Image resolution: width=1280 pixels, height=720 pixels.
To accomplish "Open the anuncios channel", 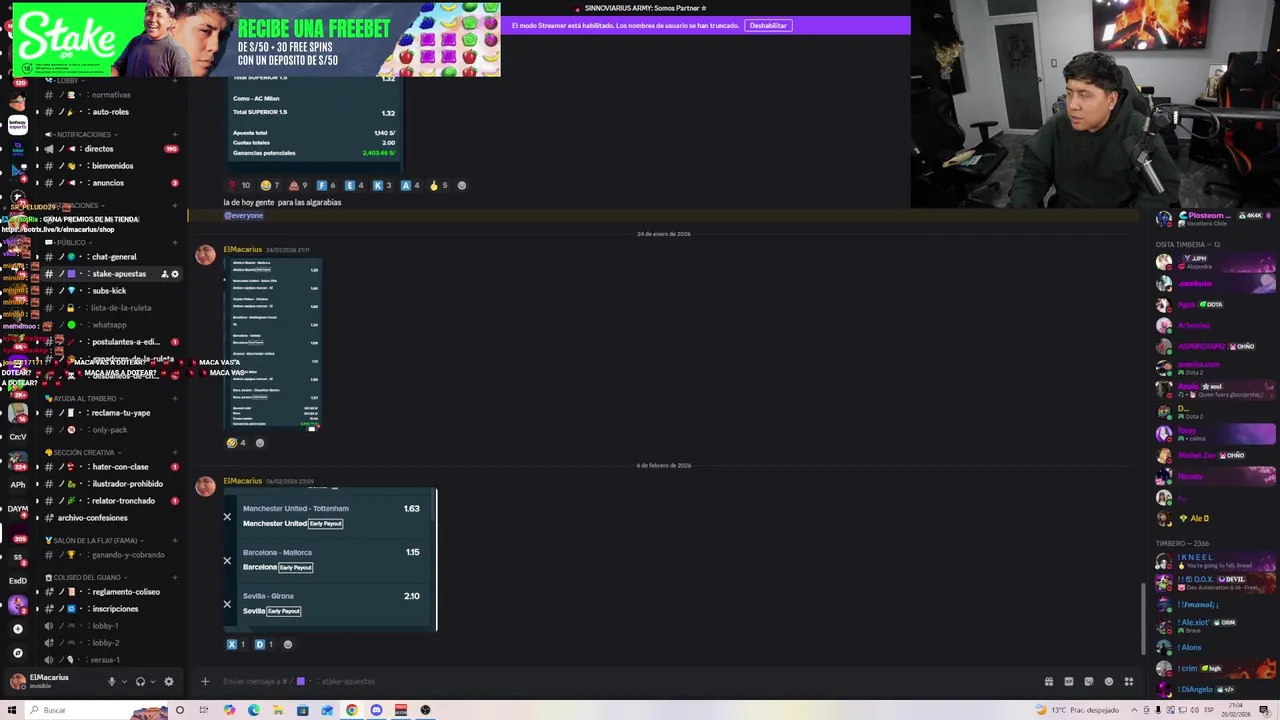I will coord(110,183).
